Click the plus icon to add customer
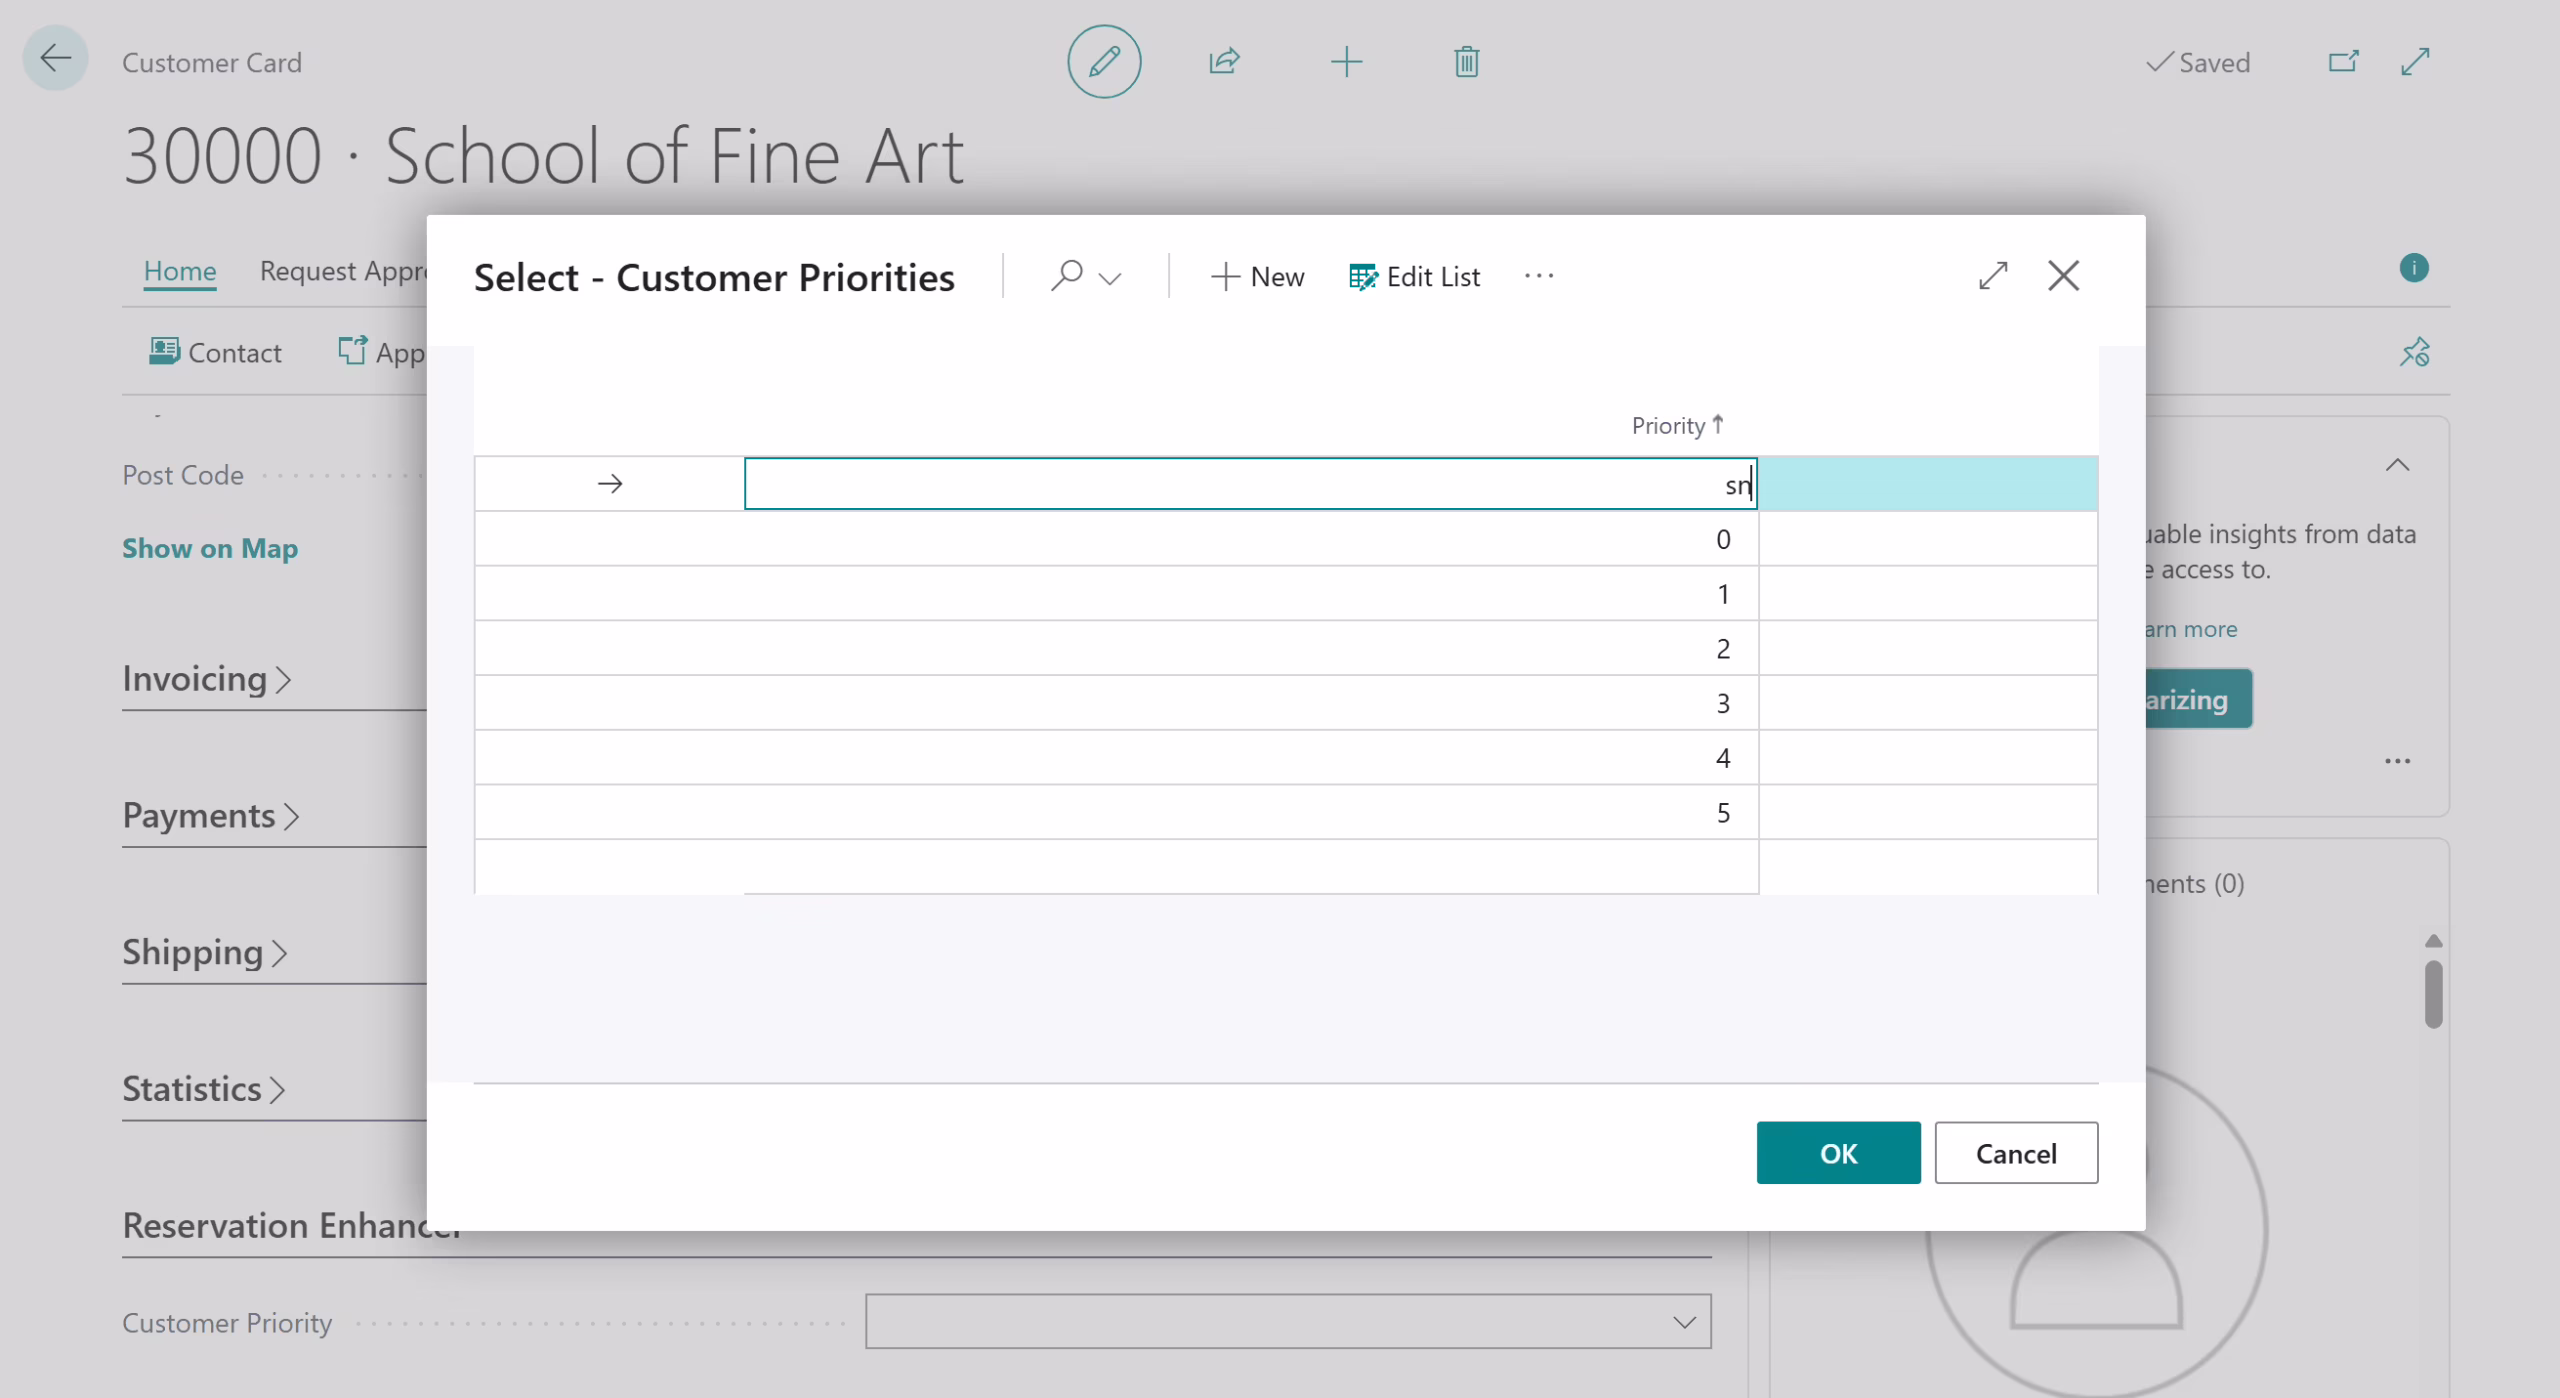This screenshot has height=1398, width=2560. pyautogui.click(x=1346, y=62)
